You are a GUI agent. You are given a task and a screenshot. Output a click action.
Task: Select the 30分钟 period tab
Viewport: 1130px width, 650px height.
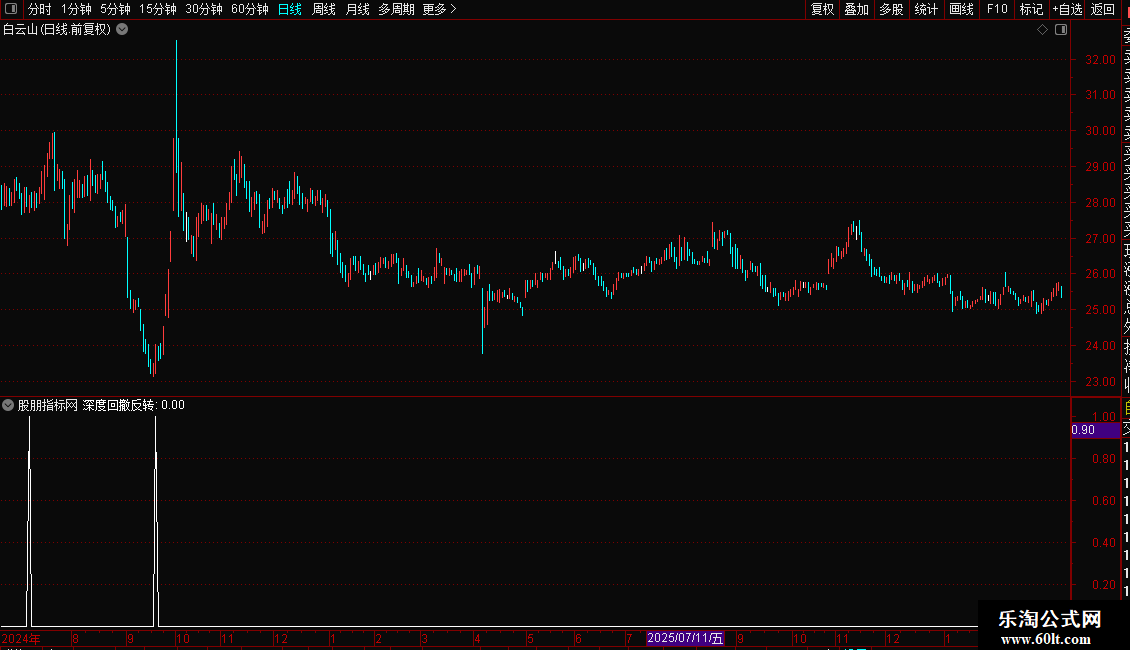204,9
